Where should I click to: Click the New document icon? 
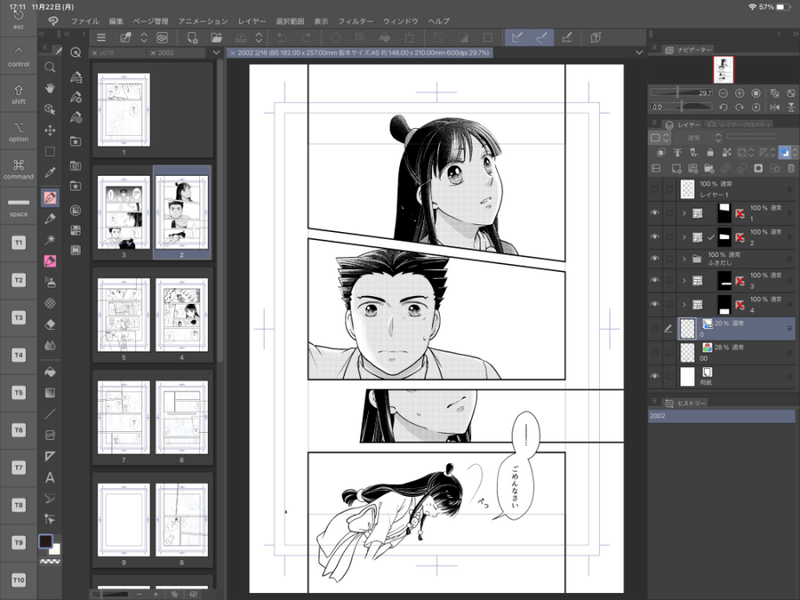click(192, 37)
